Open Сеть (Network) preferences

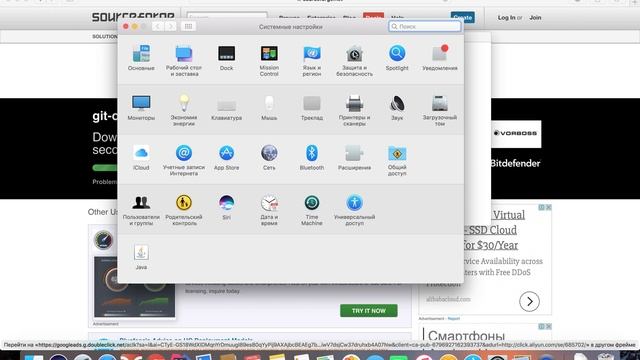(269, 158)
